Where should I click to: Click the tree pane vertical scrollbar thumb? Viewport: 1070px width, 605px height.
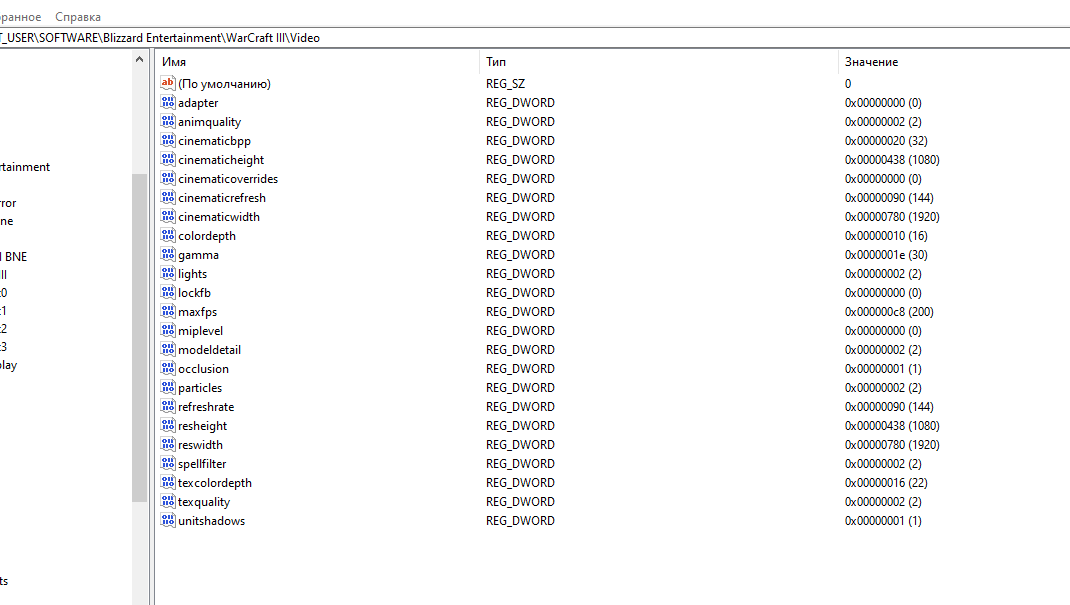[139, 338]
